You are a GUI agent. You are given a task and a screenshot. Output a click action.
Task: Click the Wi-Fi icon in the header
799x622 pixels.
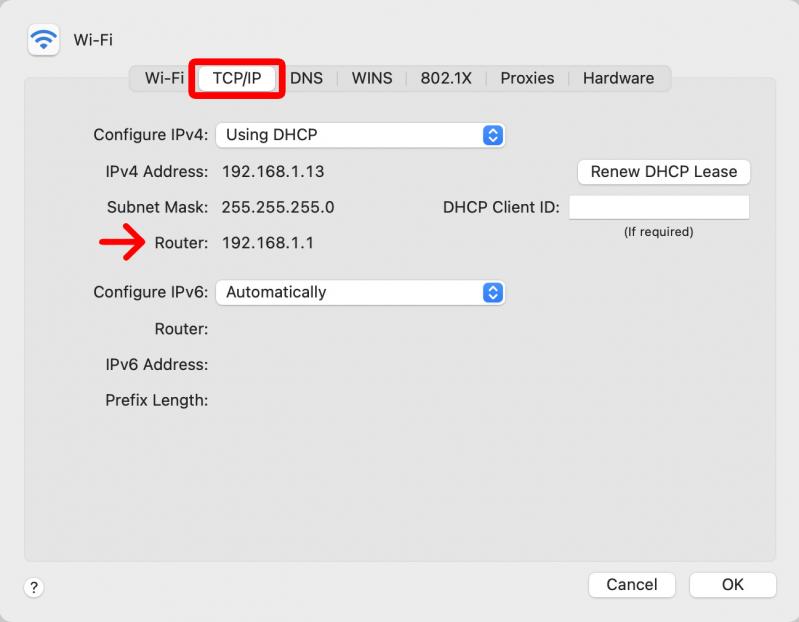pos(43,39)
